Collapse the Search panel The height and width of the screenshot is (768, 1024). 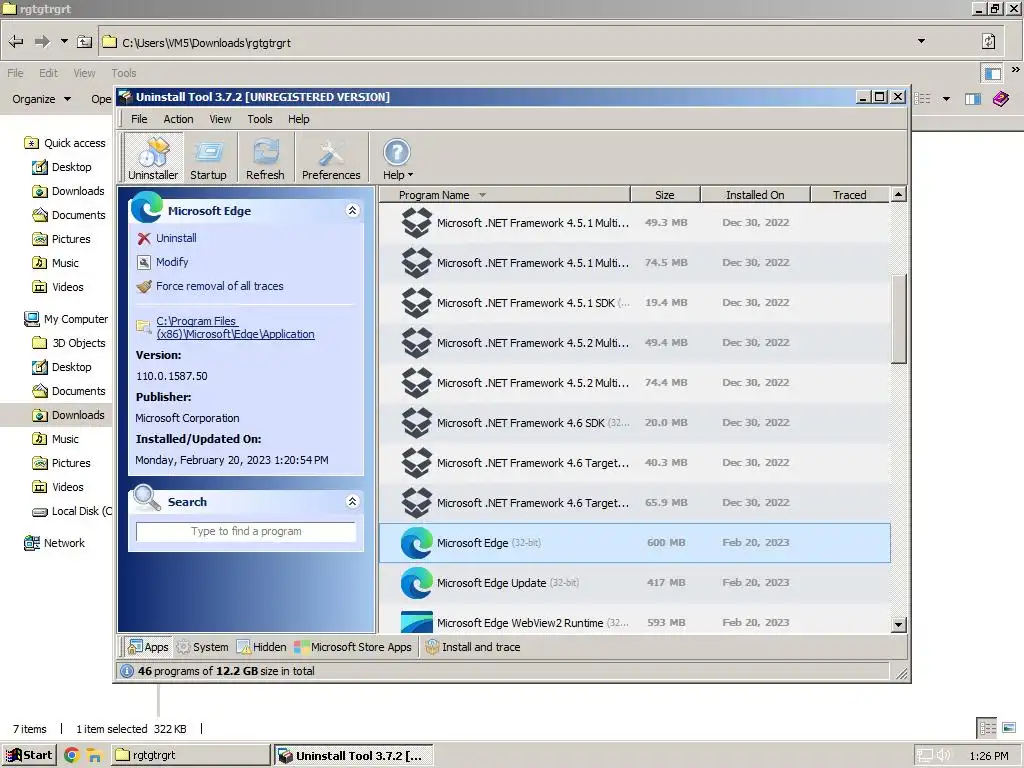(352, 502)
